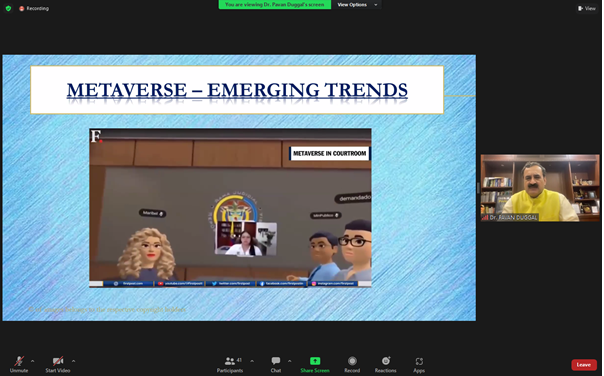
Task: Click the instagram.com link in video footer
Action: 333,284
